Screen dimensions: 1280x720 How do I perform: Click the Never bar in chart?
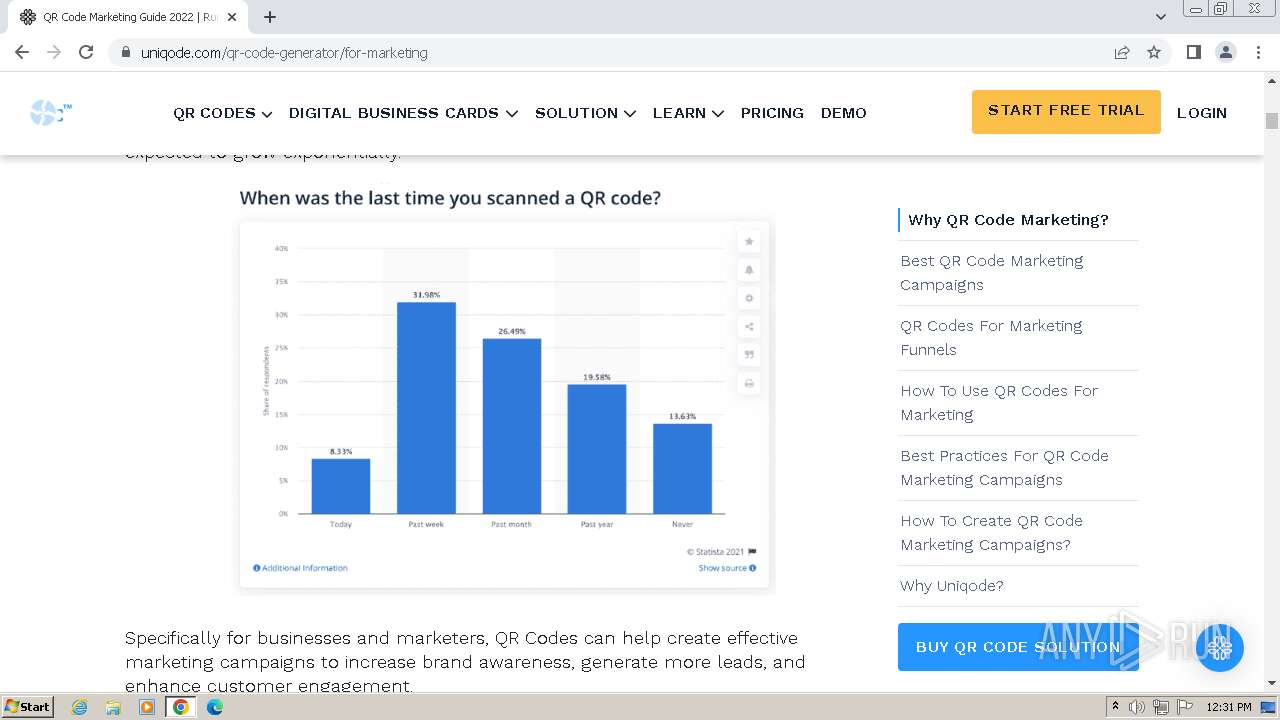[683, 469]
